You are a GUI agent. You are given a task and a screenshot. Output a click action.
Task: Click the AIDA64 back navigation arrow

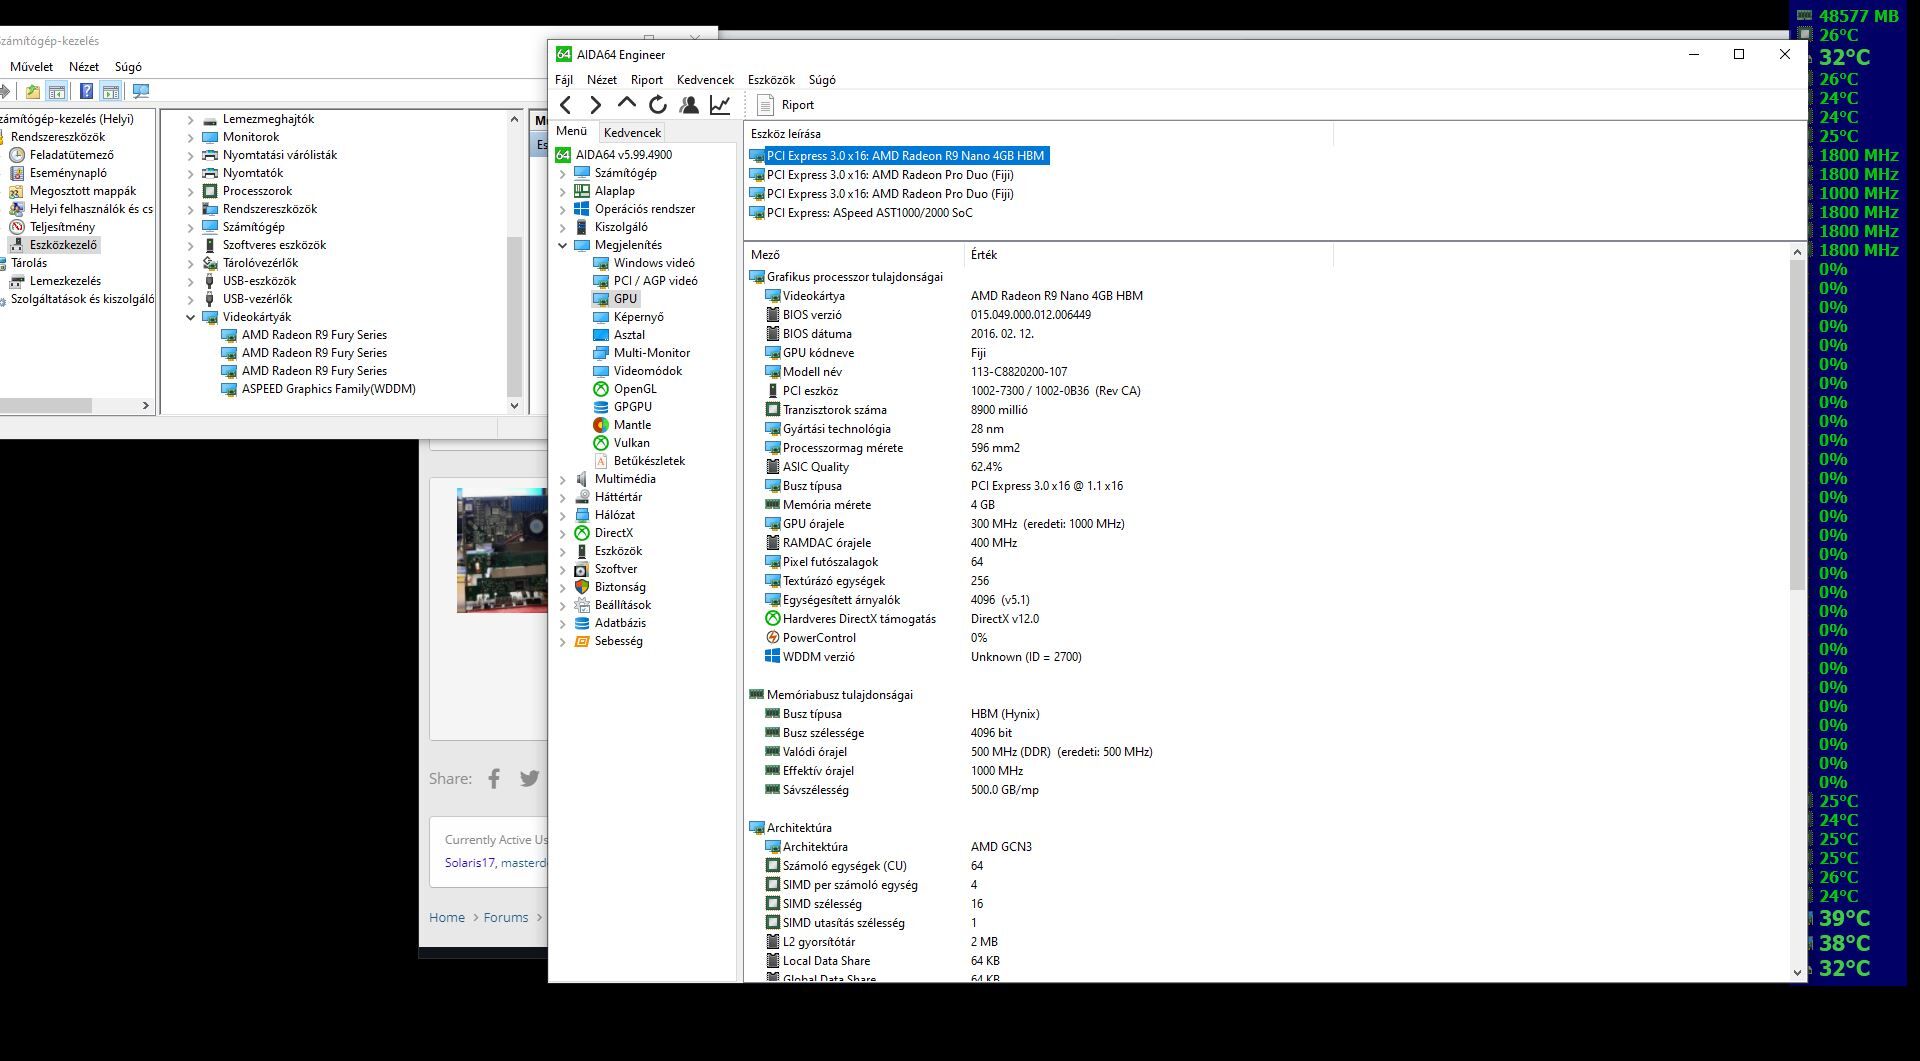click(x=566, y=105)
